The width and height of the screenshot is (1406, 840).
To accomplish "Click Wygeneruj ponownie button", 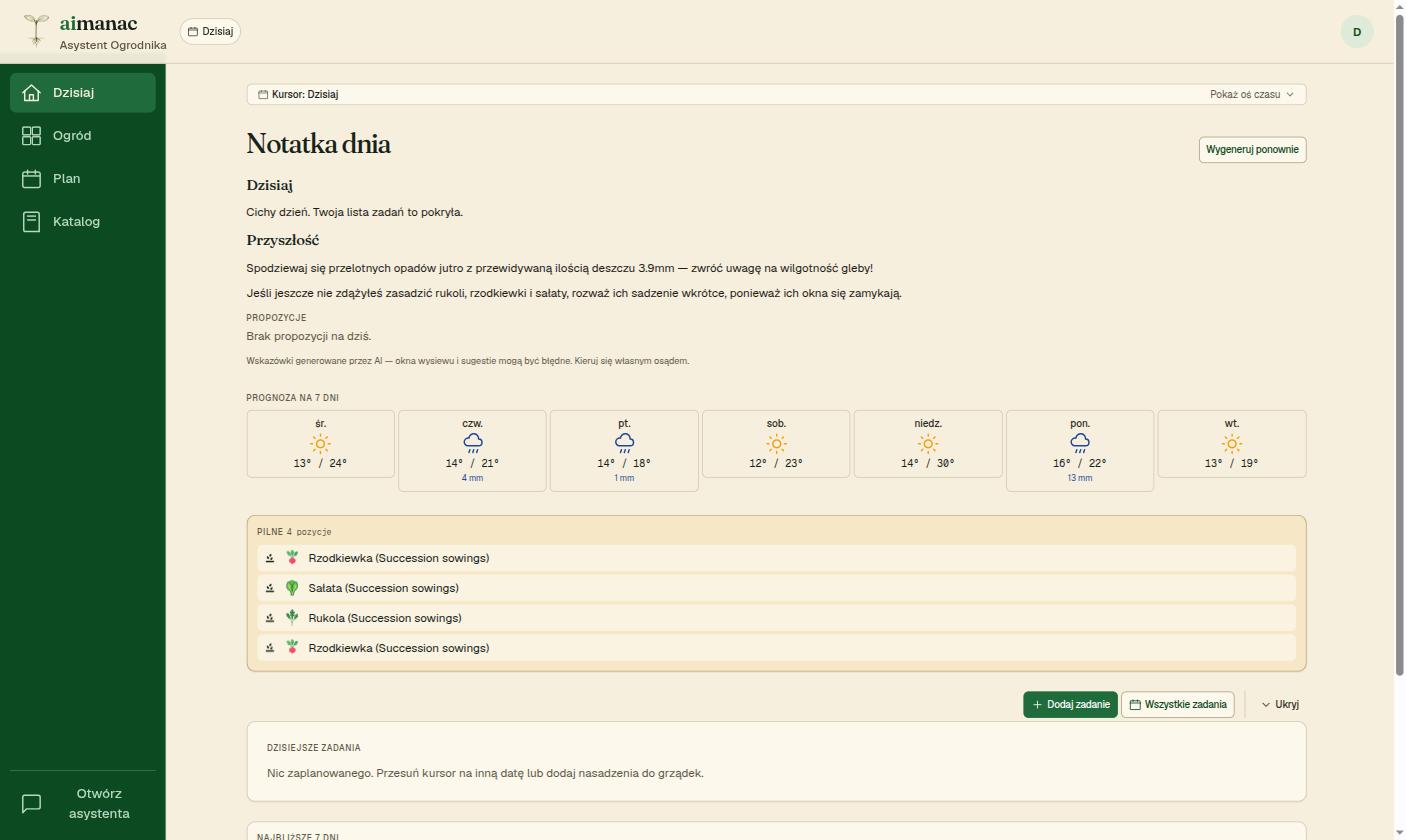I will tap(1252, 149).
